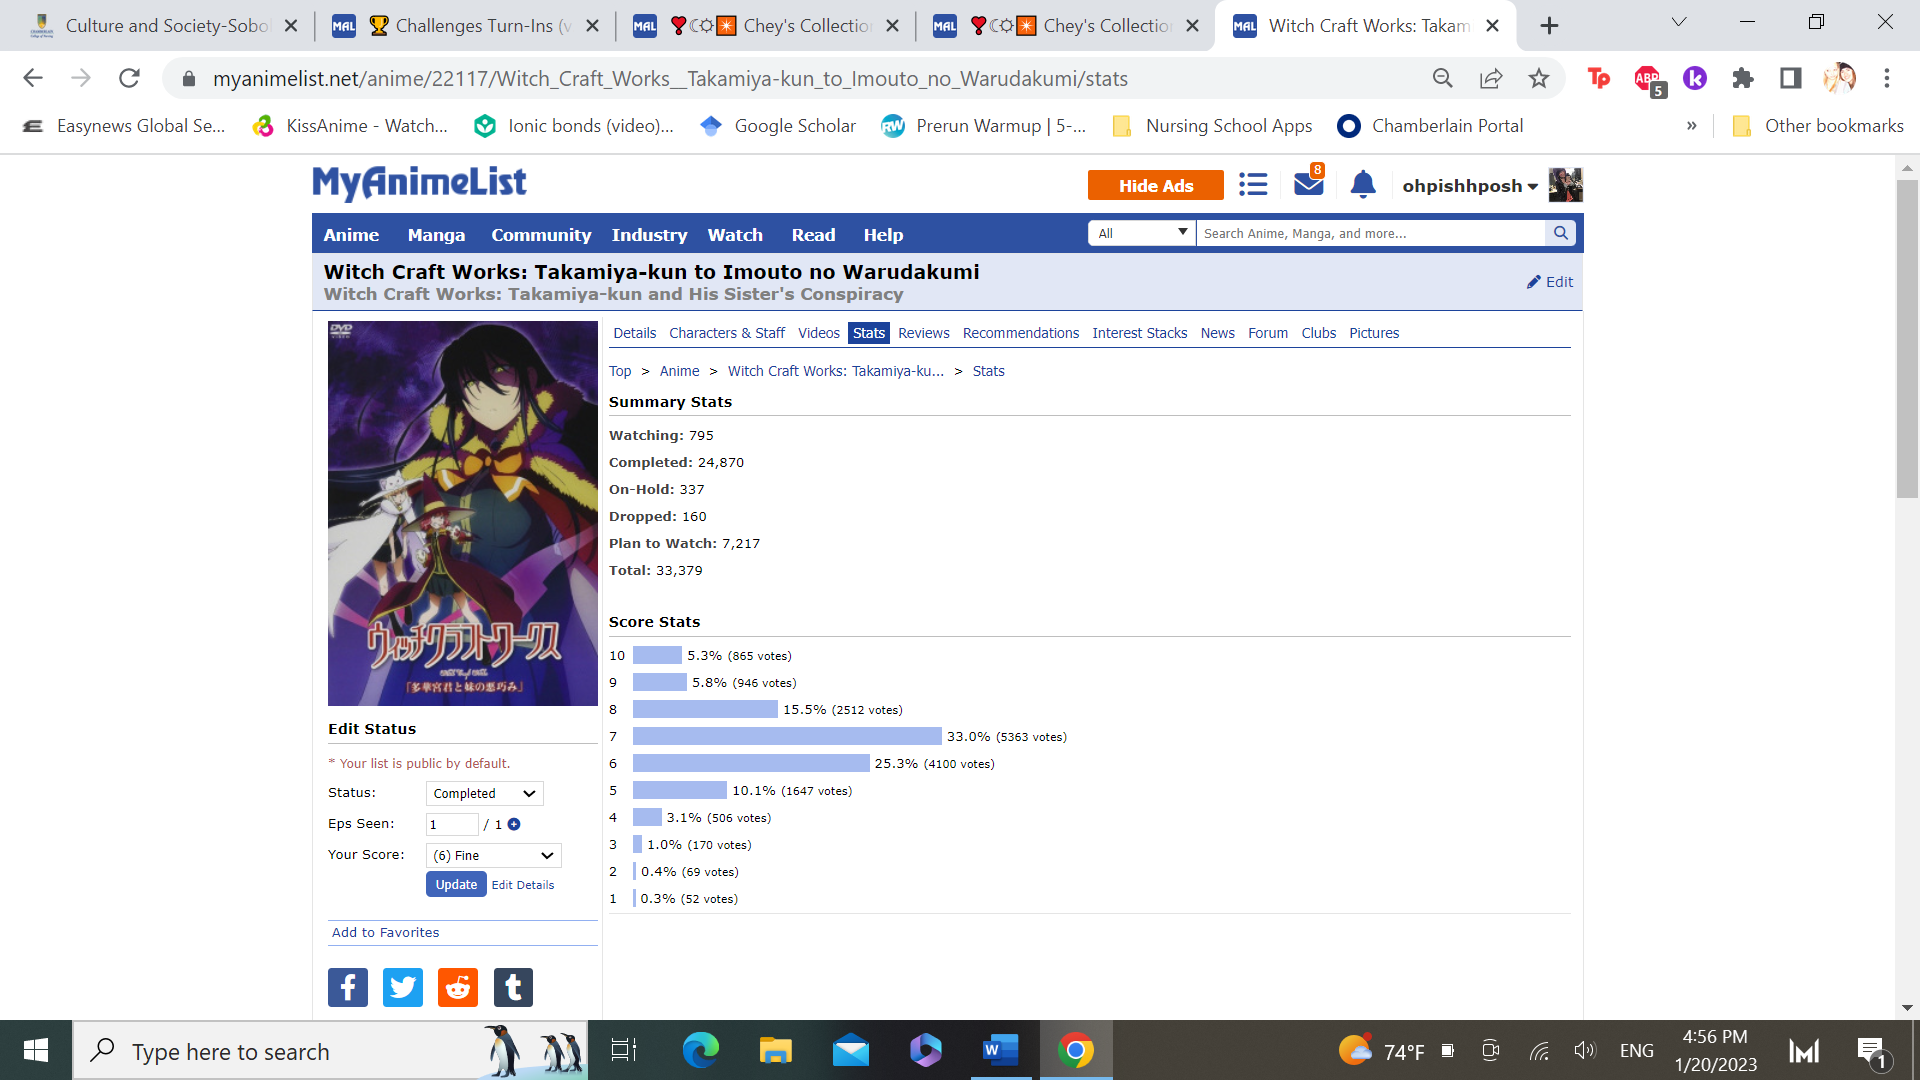This screenshot has width=1920, height=1080.
Task: Click Add to Favorites link
Action: click(386, 932)
